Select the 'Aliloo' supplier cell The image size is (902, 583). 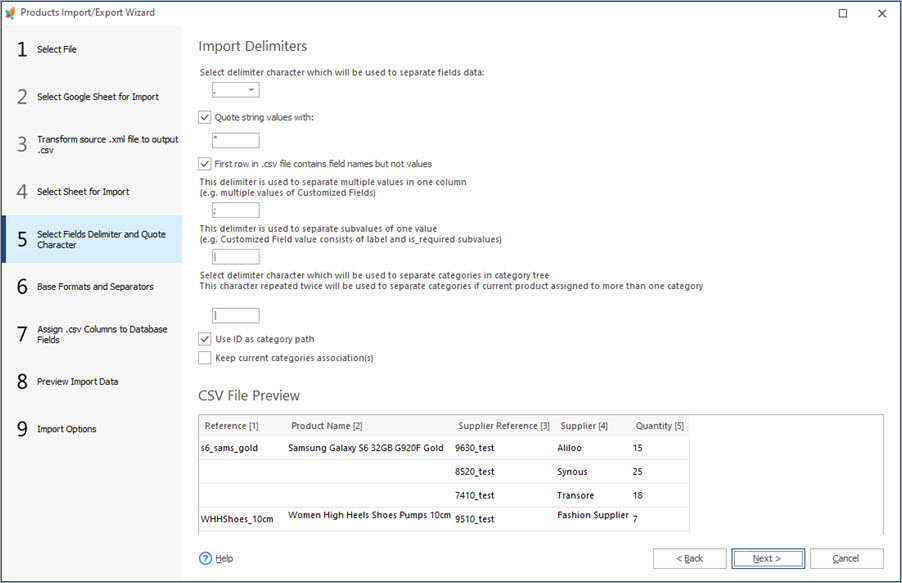tap(570, 448)
